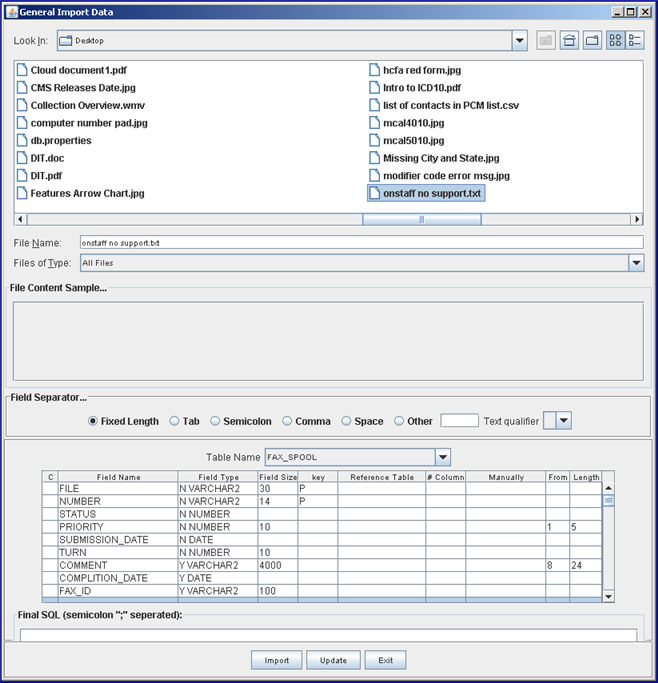Click field table scroll up arrow
The height and width of the screenshot is (683, 658).
point(608,488)
